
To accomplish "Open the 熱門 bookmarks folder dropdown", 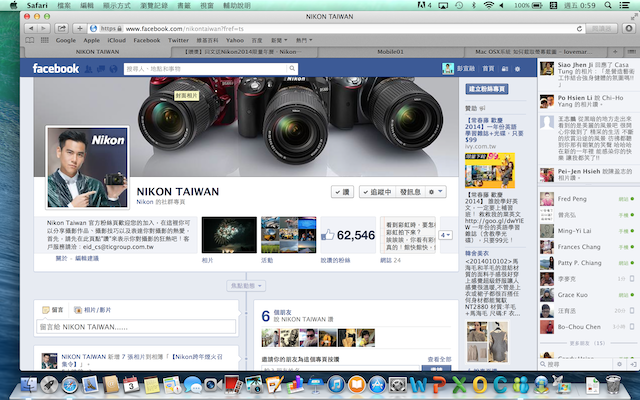I will [304, 40].
